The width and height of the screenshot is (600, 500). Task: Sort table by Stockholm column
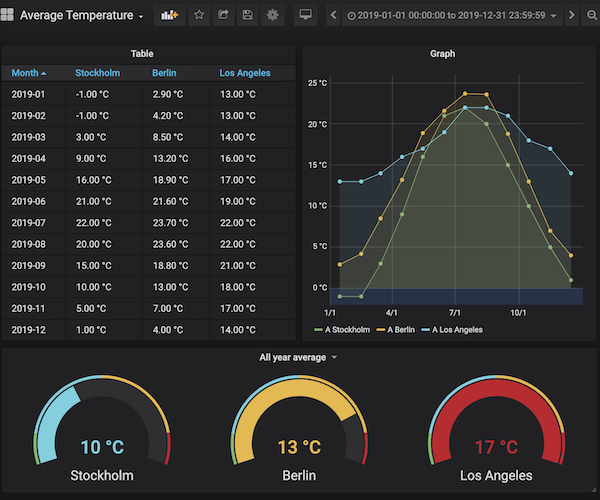[98, 73]
